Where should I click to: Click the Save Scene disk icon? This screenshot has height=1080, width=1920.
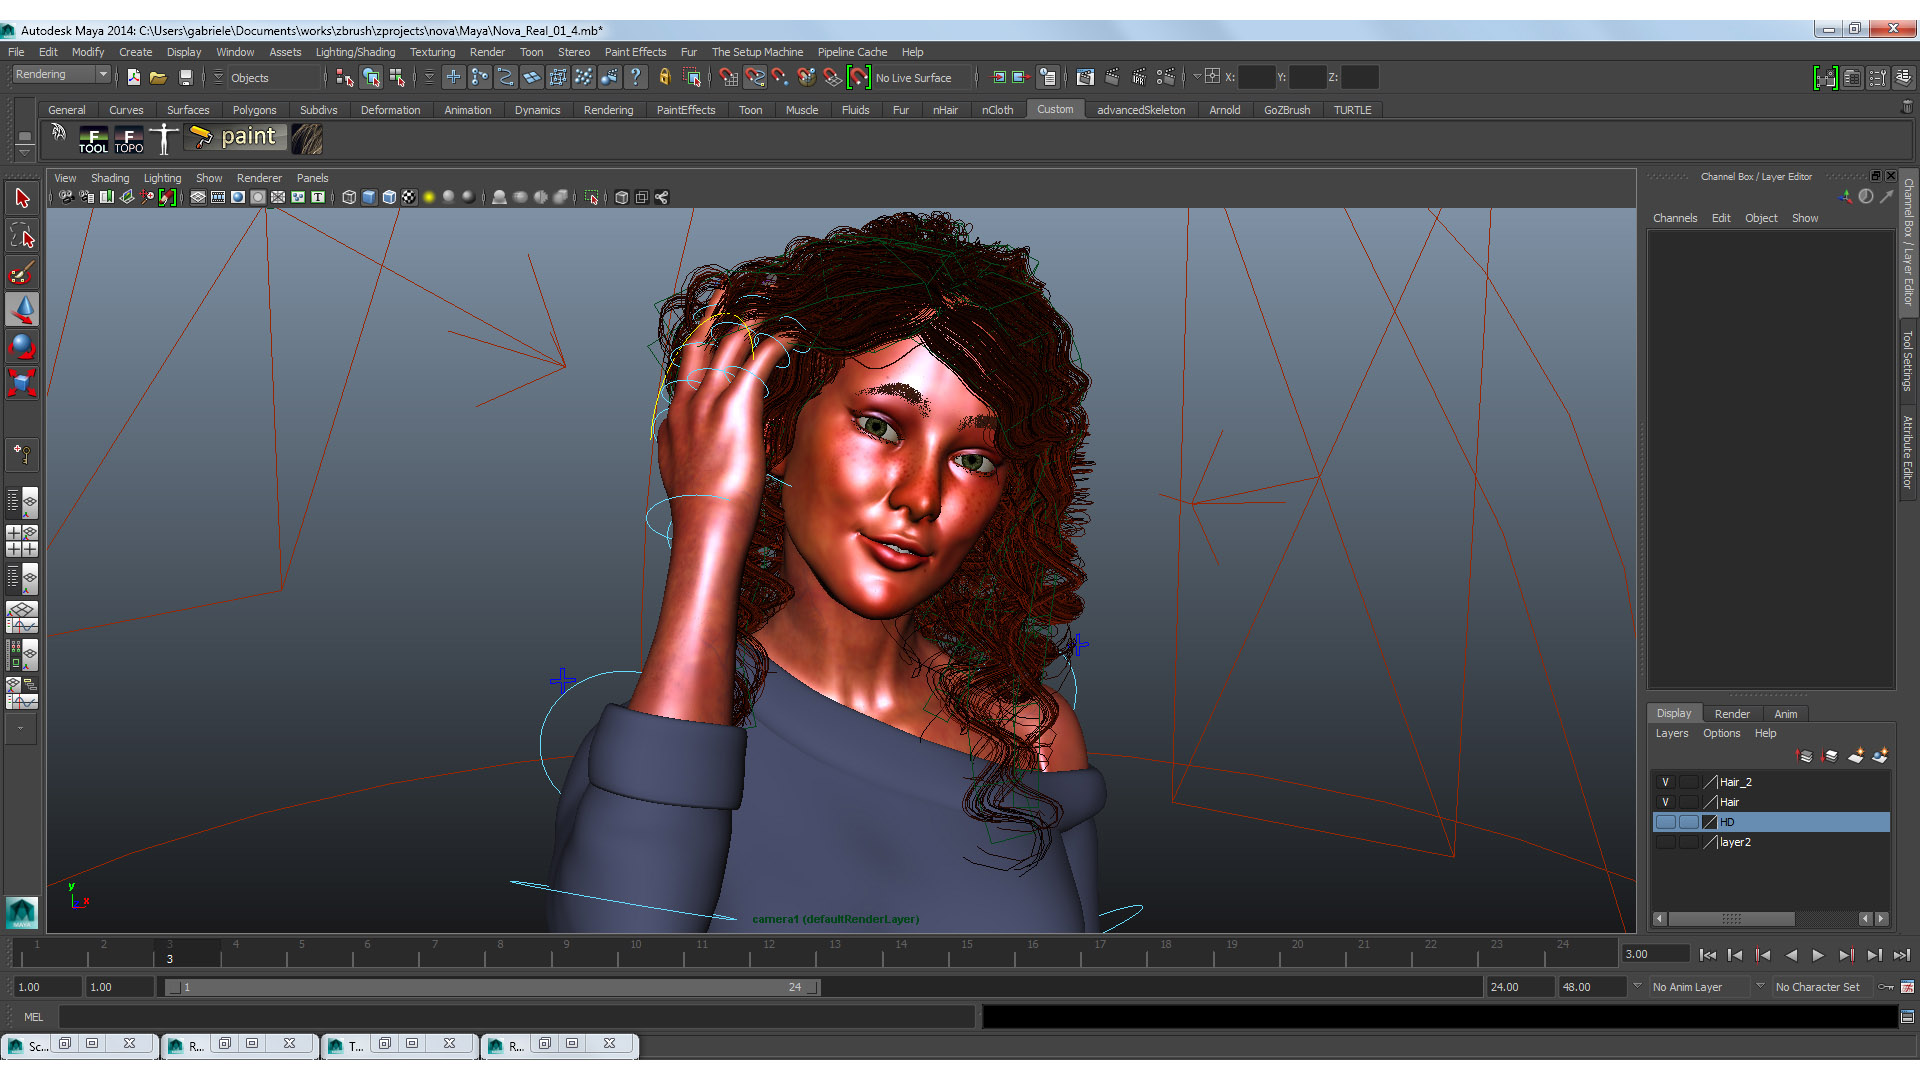pyautogui.click(x=185, y=77)
